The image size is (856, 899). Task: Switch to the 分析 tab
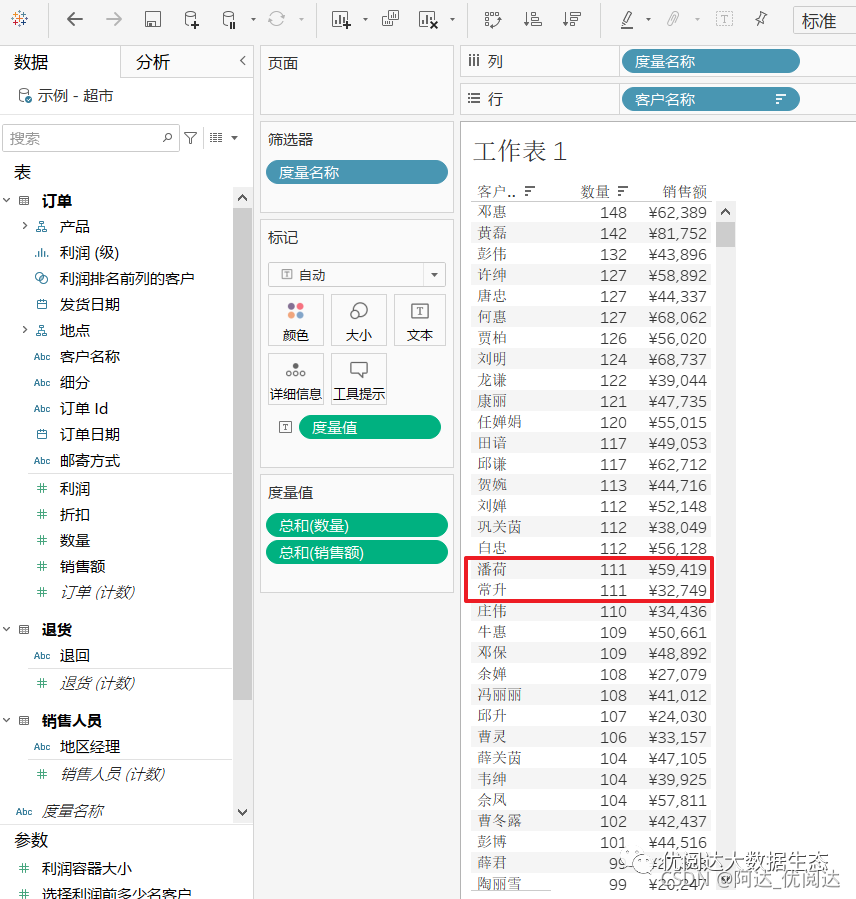[153, 62]
